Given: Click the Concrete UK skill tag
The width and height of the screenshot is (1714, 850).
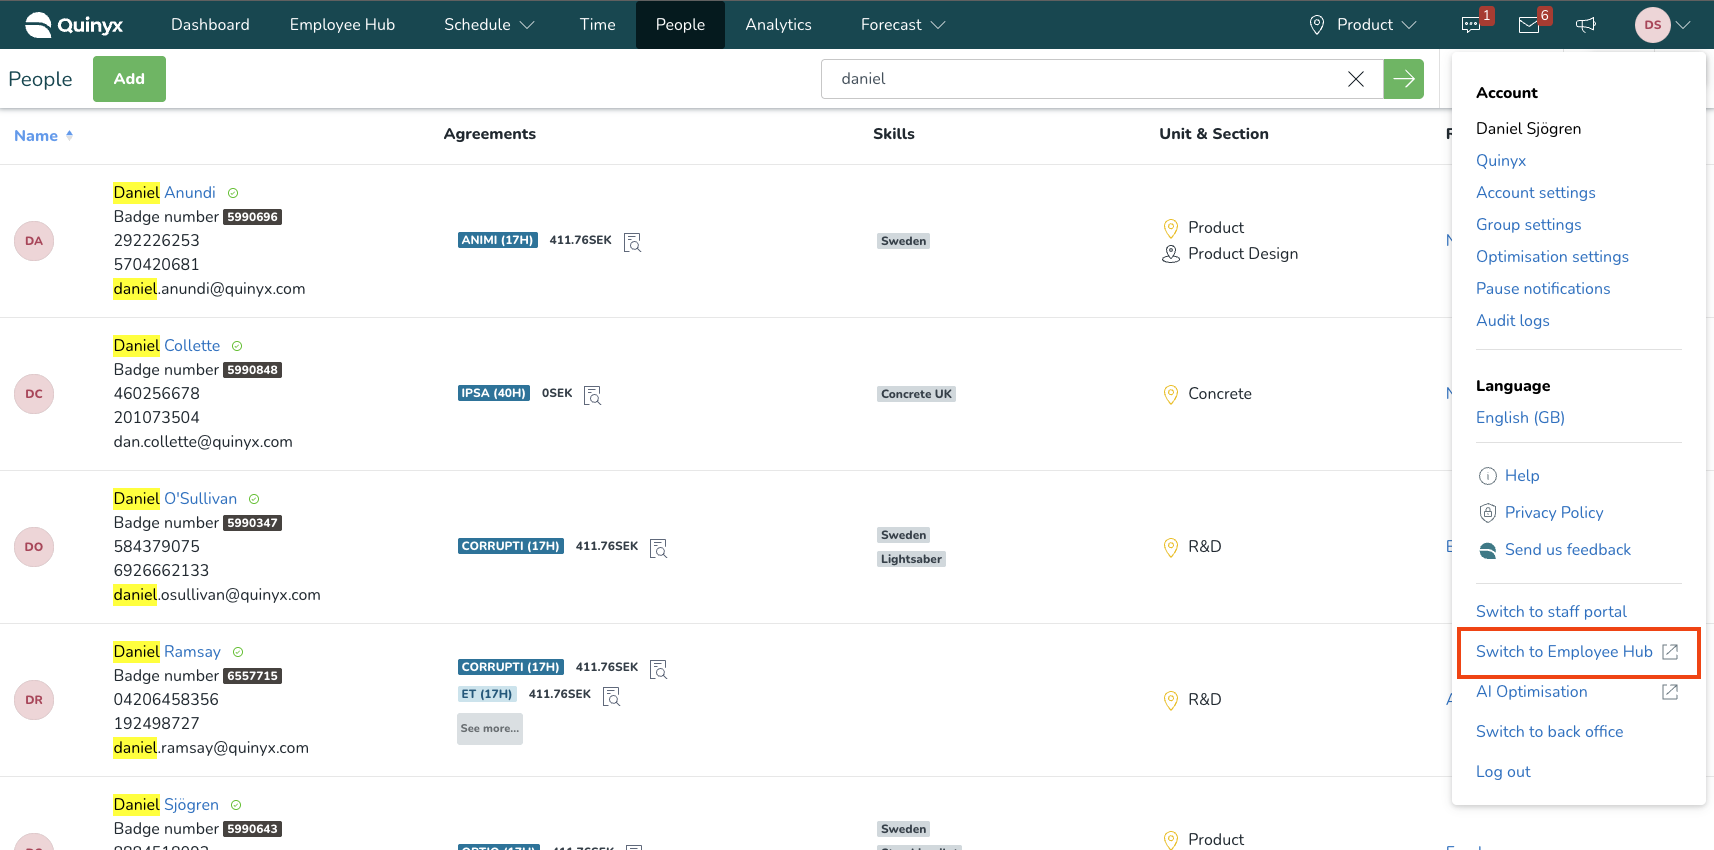Looking at the screenshot, I should click(916, 394).
